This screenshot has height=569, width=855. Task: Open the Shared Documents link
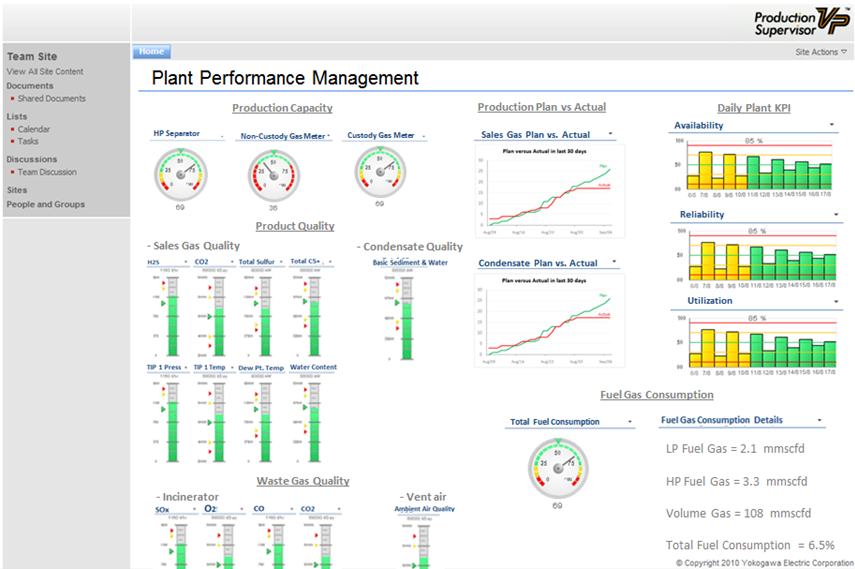pos(51,99)
